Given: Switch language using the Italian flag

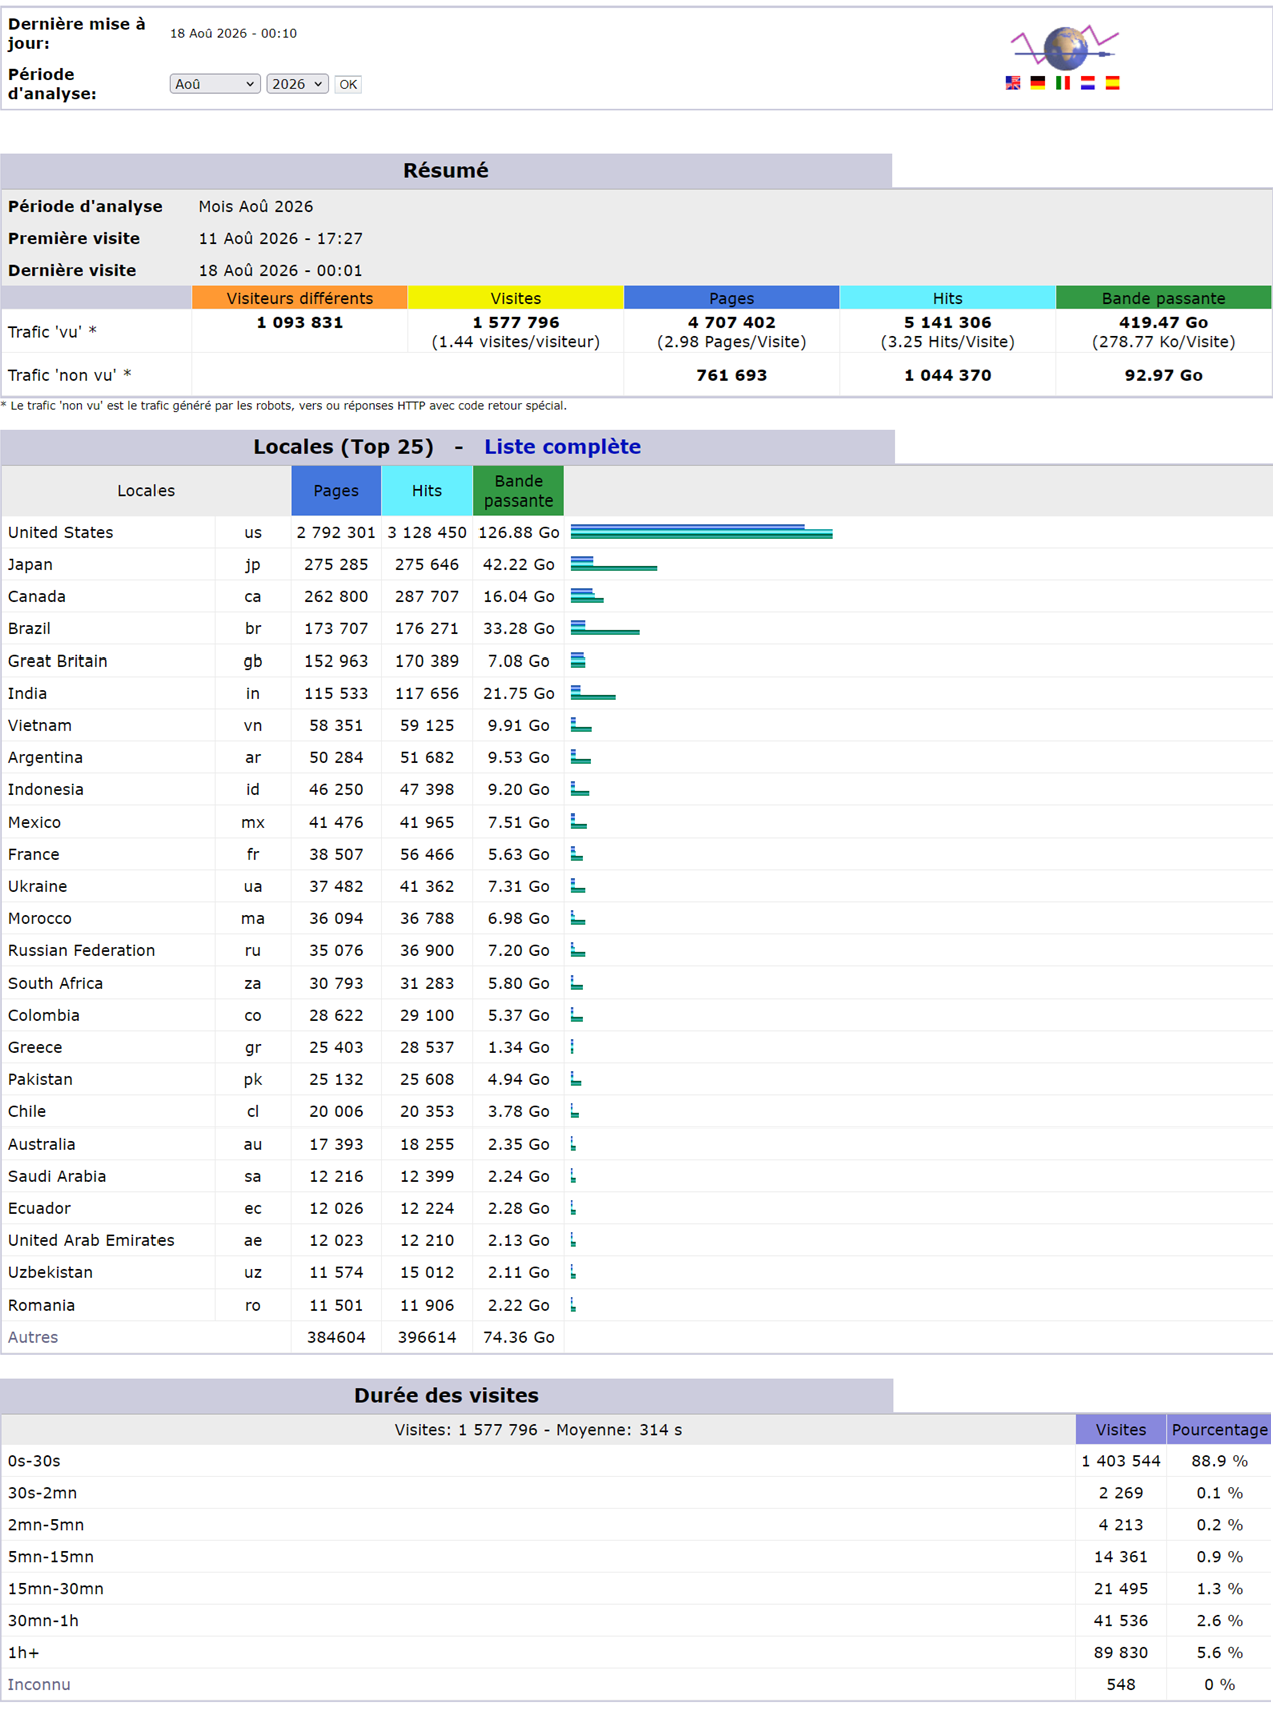Looking at the screenshot, I should coord(1063,83).
